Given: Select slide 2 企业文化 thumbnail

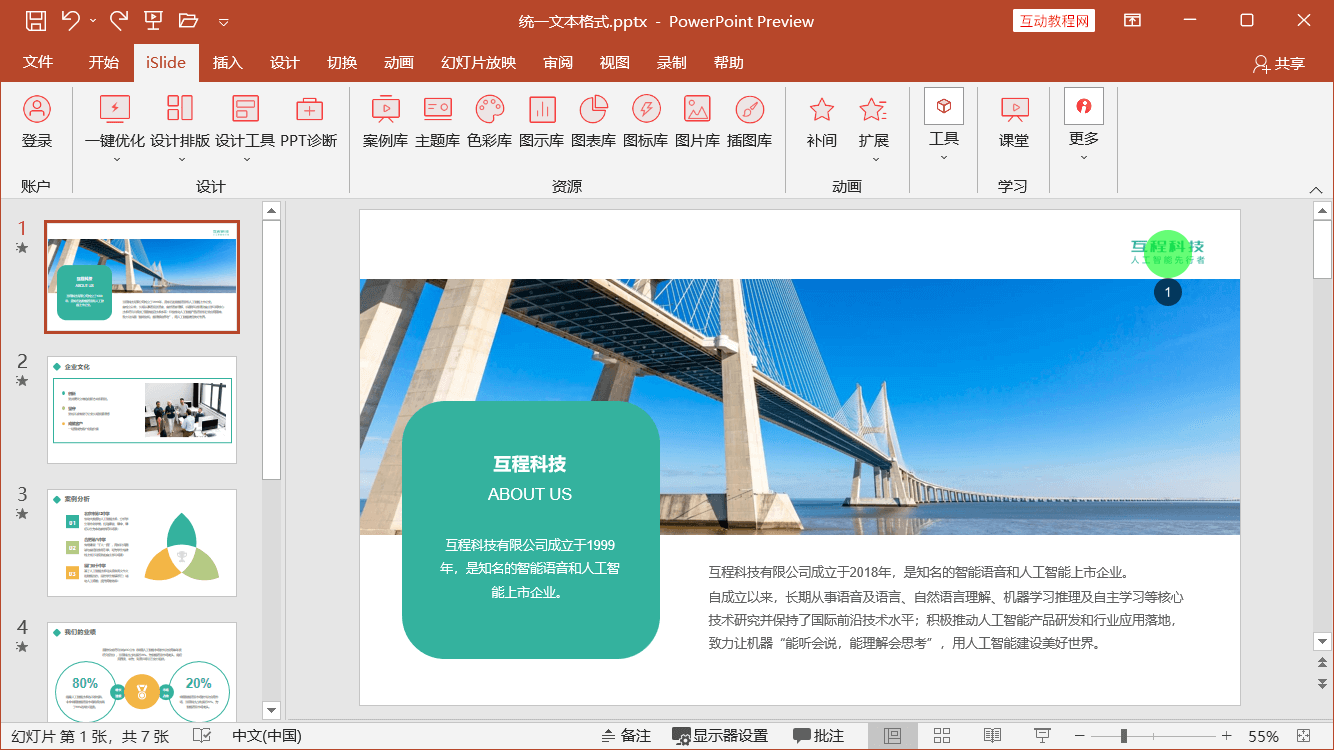Looking at the screenshot, I should pyautogui.click(x=142, y=410).
